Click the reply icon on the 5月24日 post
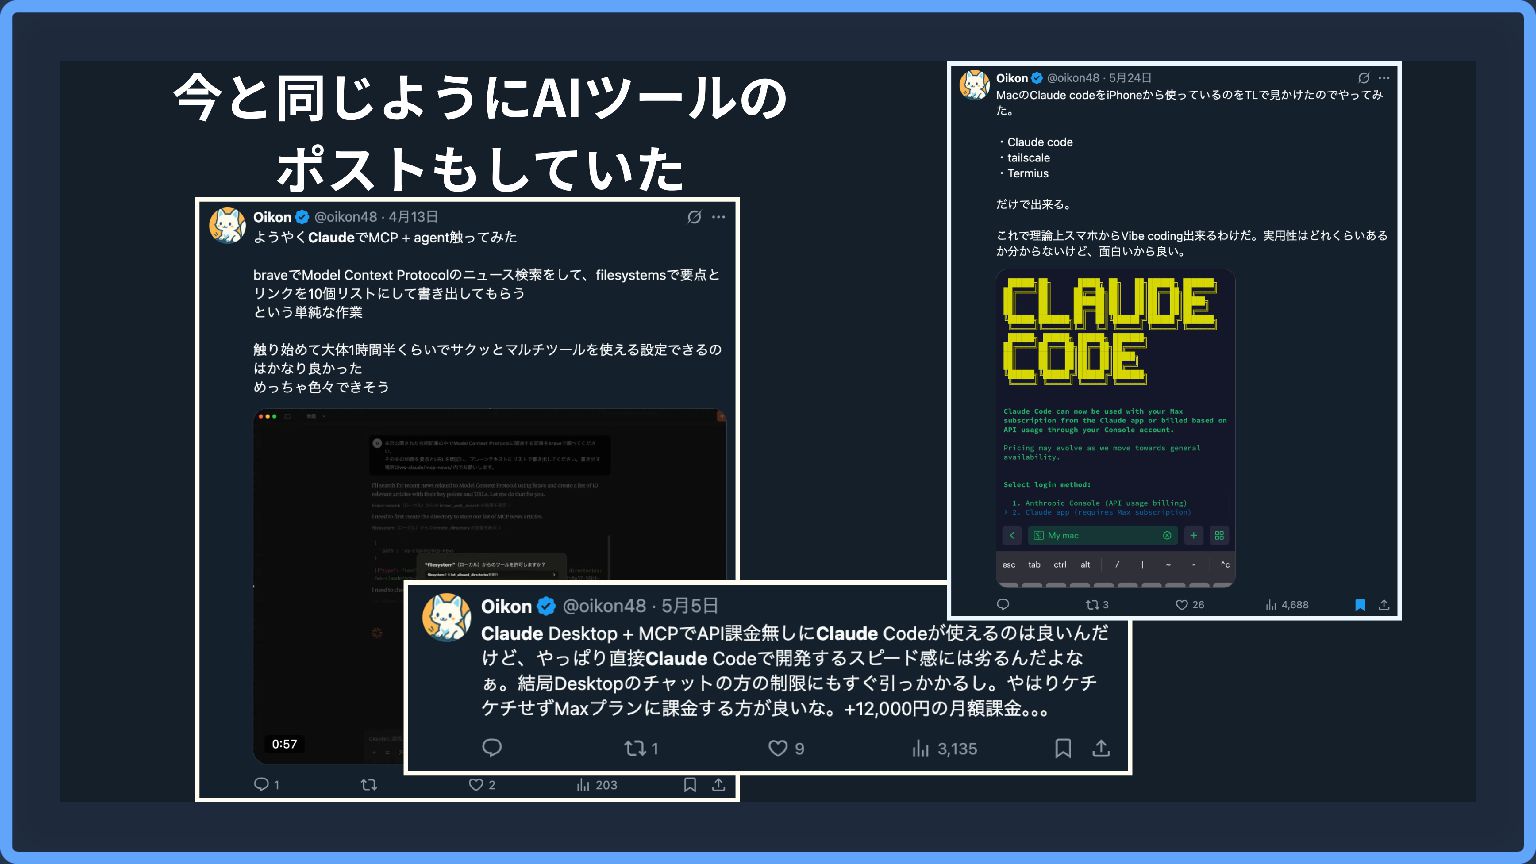The image size is (1536, 864). click(1003, 604)
